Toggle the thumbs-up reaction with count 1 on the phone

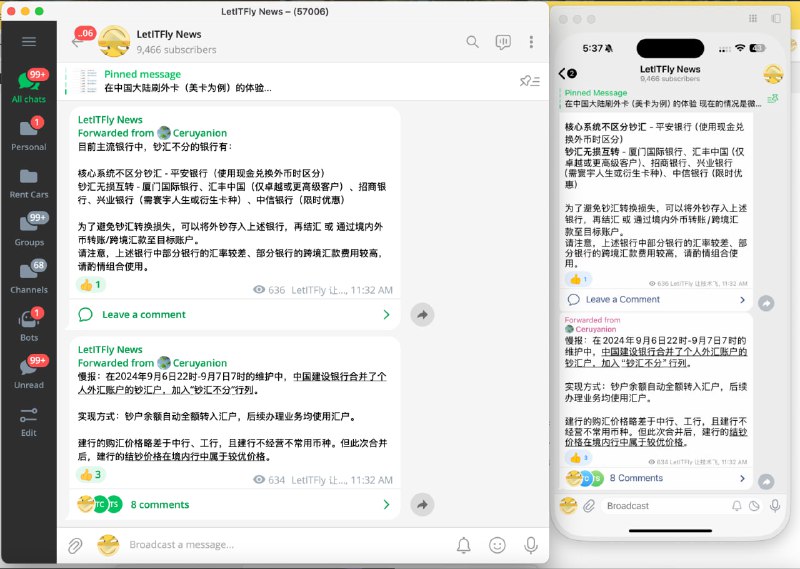coord(578,279)
